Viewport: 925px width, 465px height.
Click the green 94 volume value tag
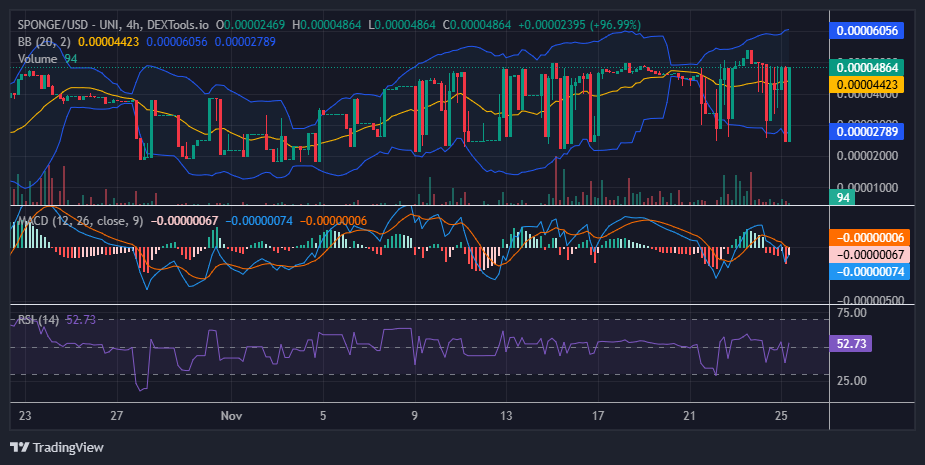coord(843,197)
